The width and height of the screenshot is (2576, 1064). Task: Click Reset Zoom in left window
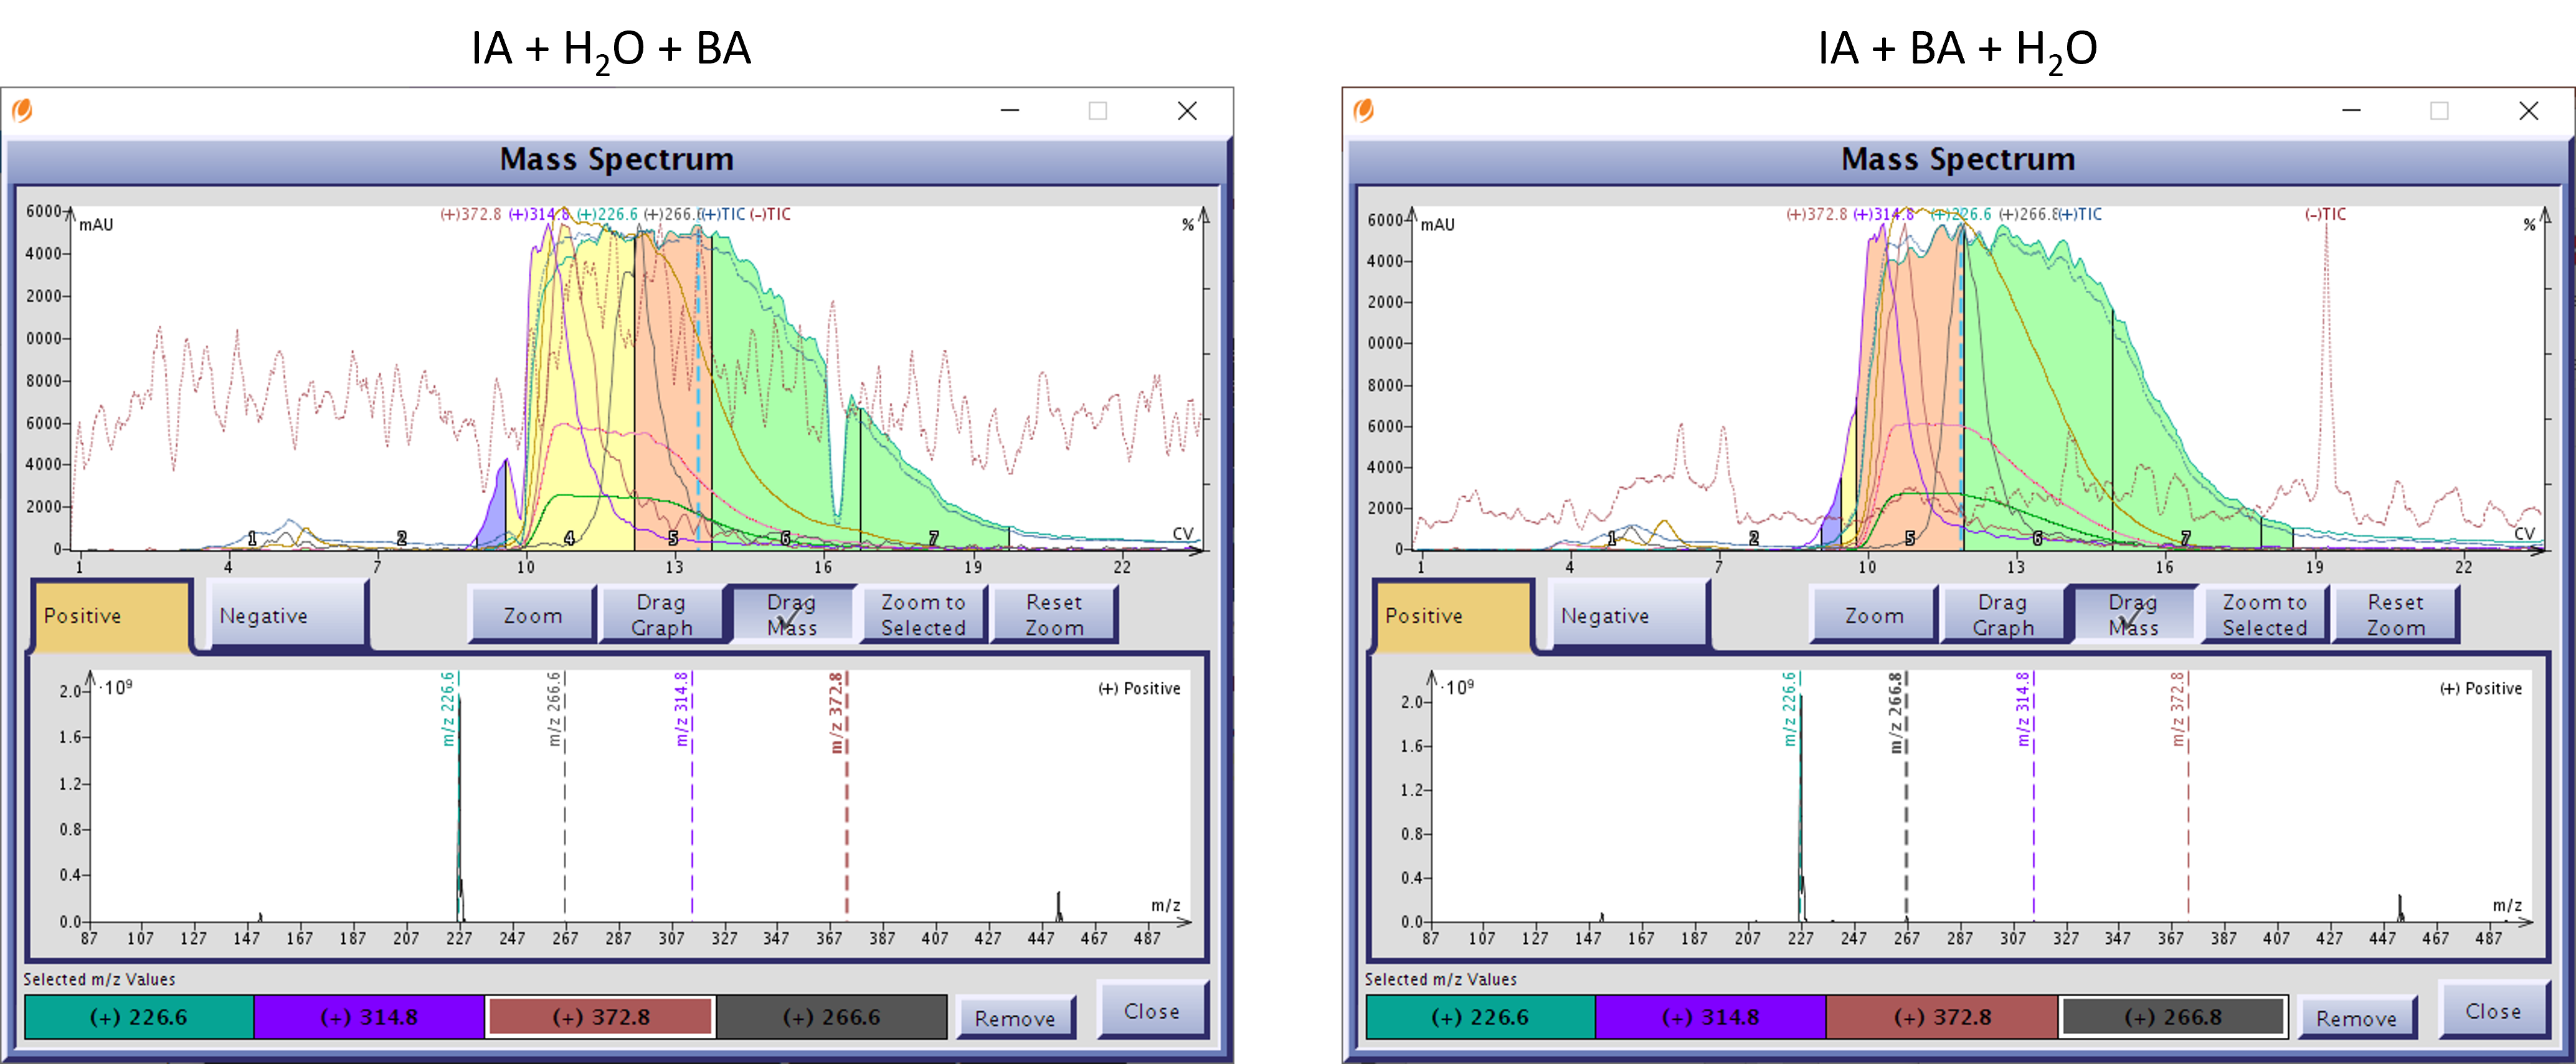[x=1054, y=615]
